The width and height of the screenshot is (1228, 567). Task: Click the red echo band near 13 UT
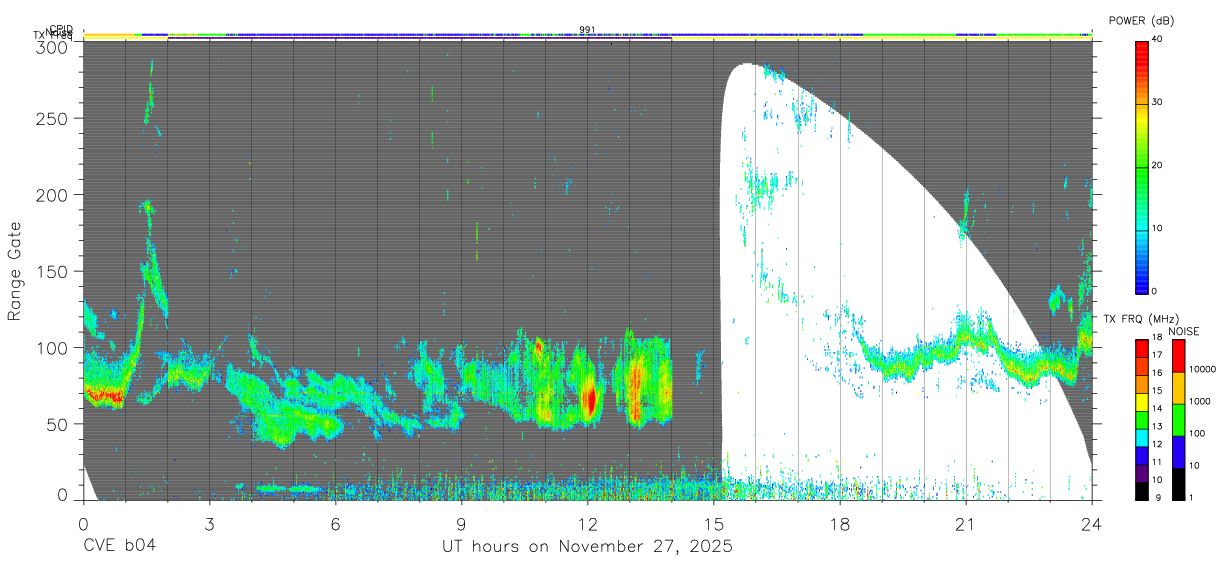(x=636, y=388)
